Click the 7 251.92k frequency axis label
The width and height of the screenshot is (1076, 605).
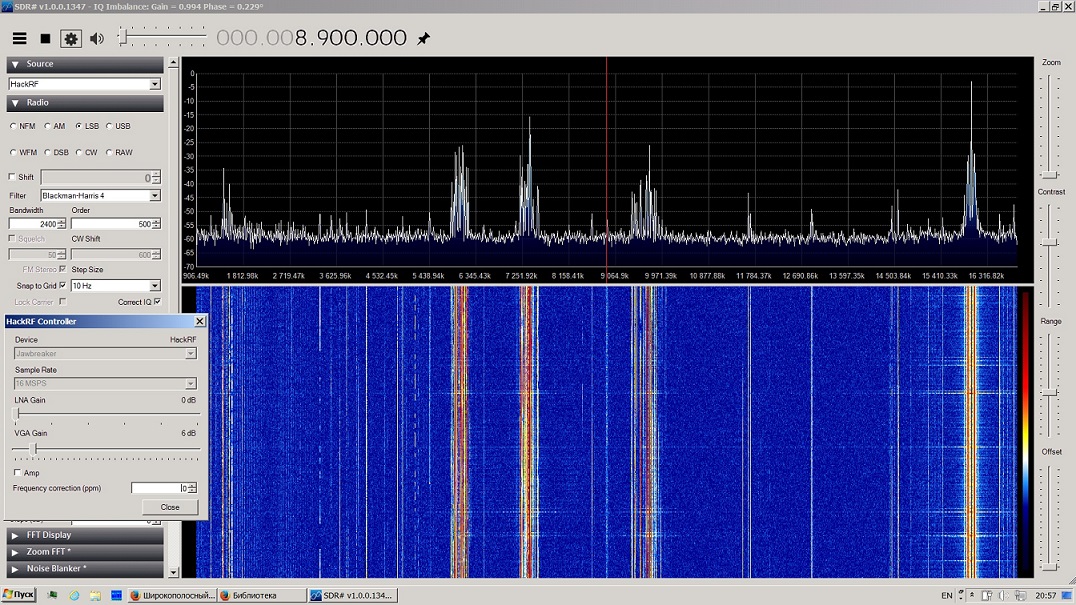pos(521,276)
